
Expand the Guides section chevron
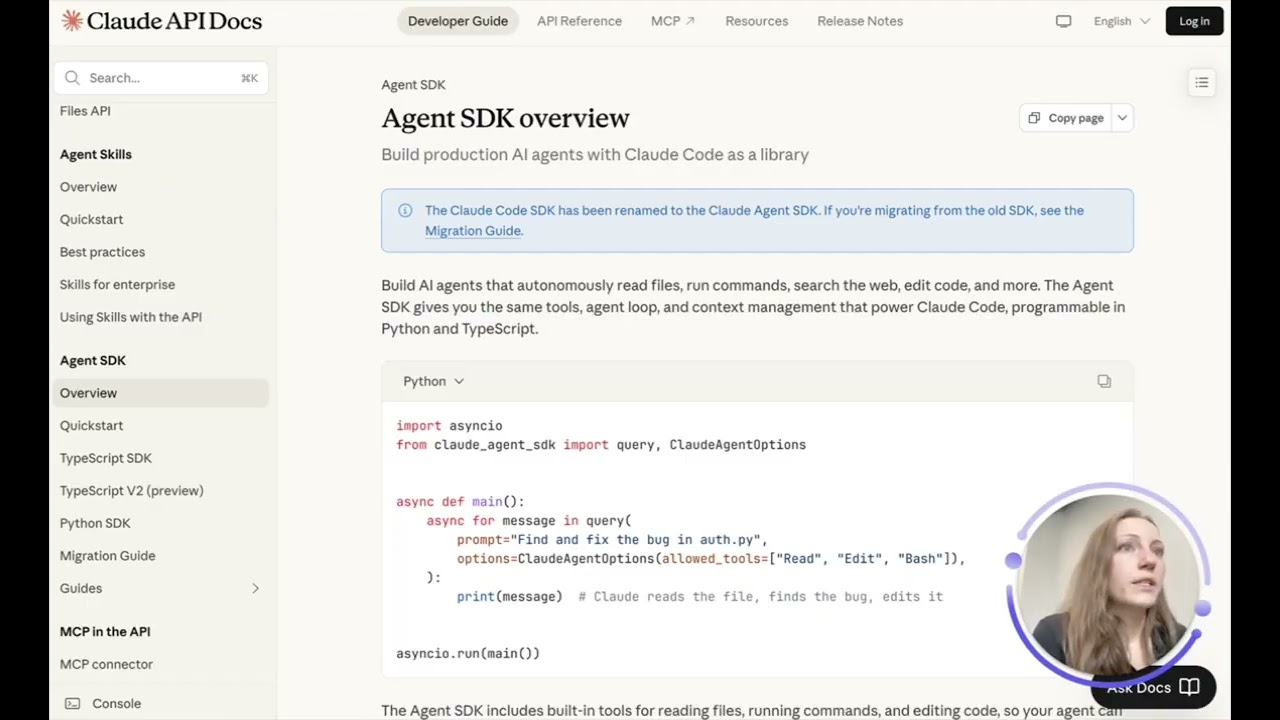(x=255, y=588)
